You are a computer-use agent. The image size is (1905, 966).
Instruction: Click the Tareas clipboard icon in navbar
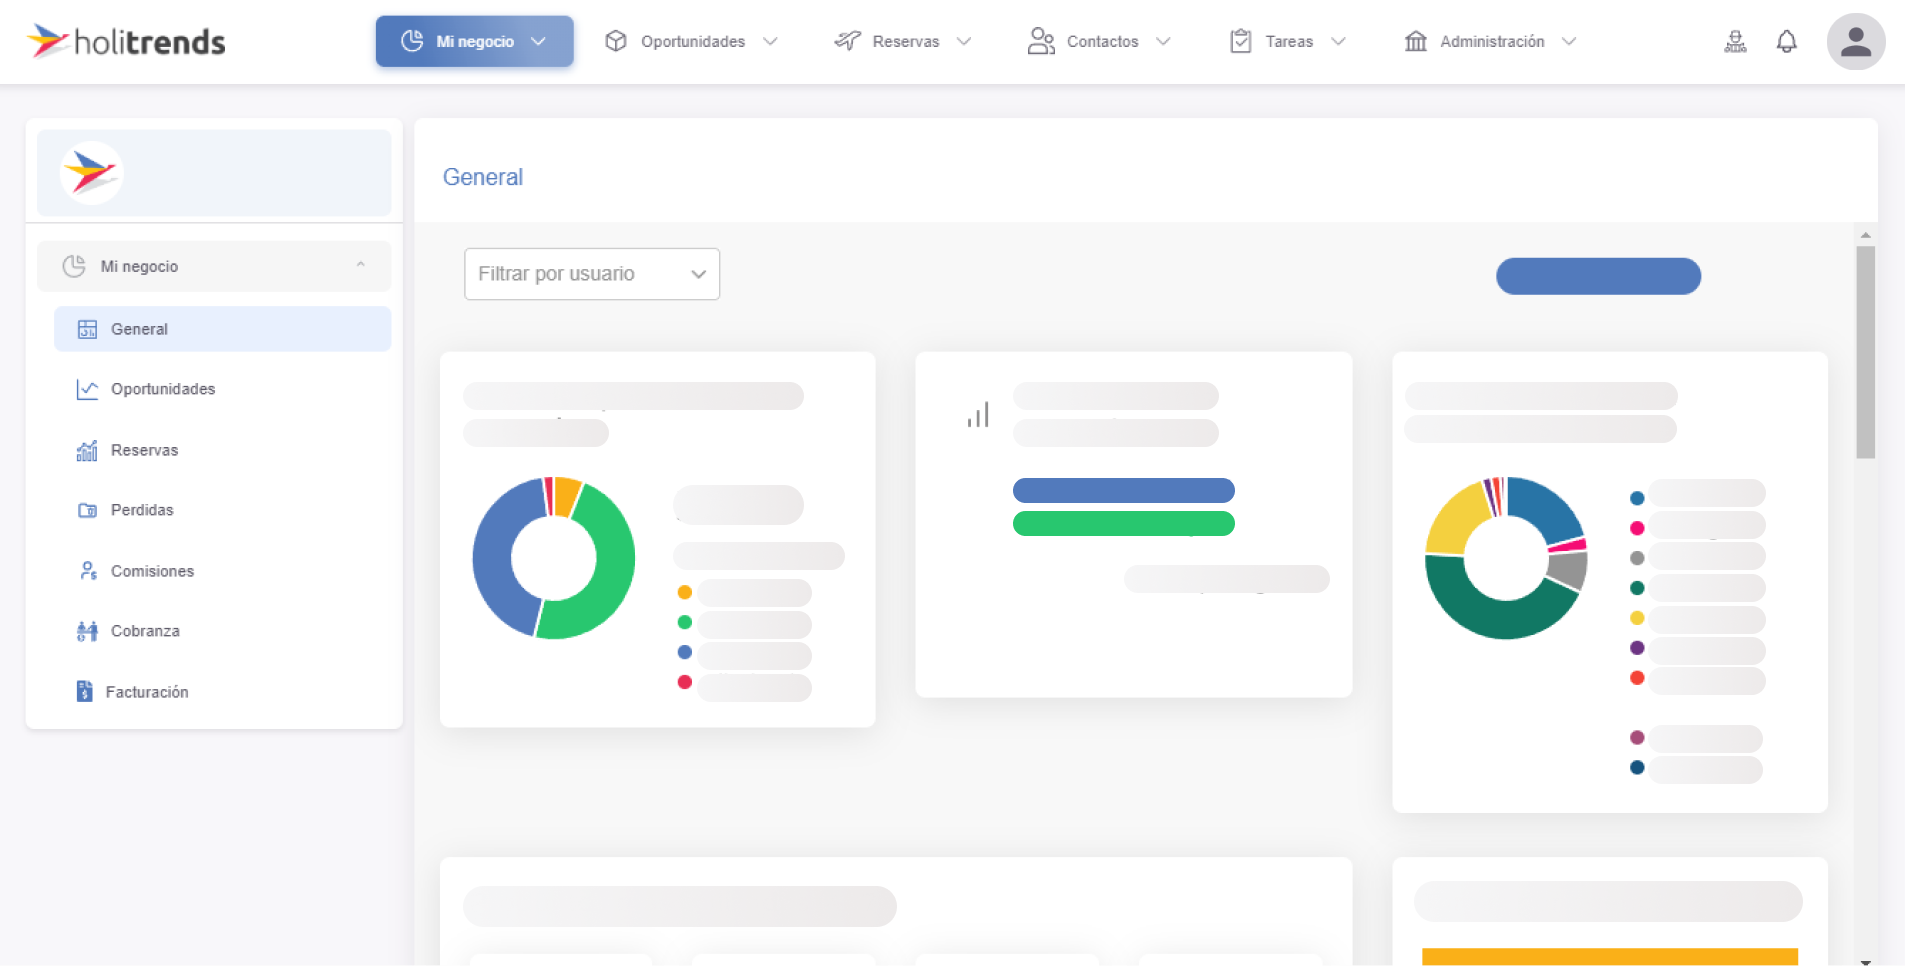[x=1241, y=41]
